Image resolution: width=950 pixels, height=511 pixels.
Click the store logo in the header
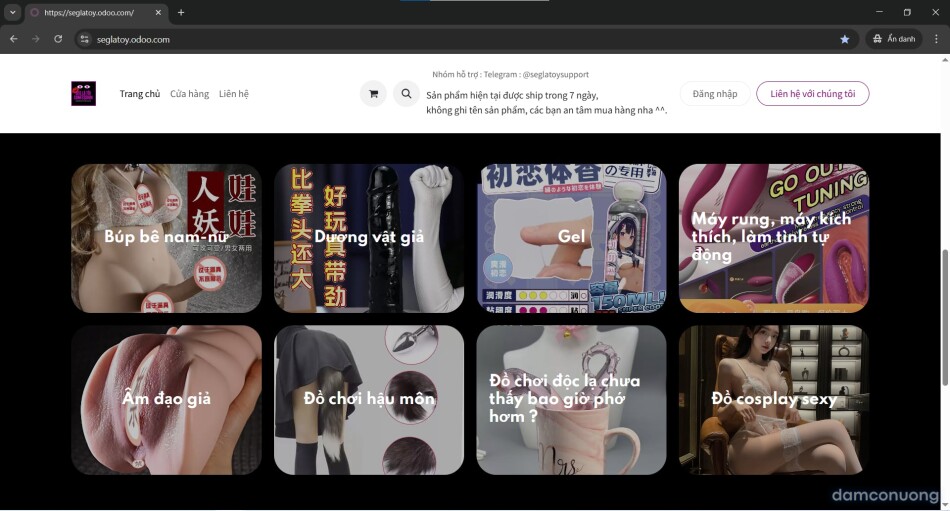pyautogui.click(x=83, y=94)
